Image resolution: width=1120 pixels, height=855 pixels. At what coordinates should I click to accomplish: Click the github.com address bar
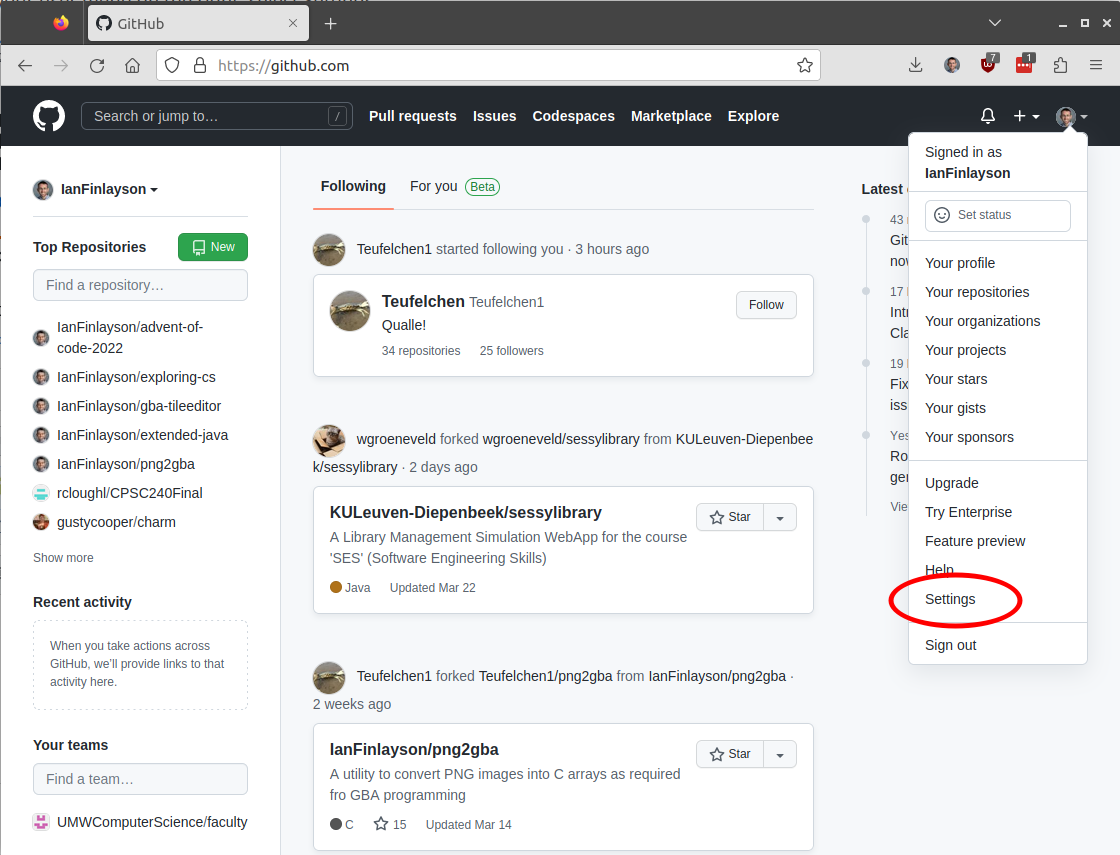click(488, 66)
